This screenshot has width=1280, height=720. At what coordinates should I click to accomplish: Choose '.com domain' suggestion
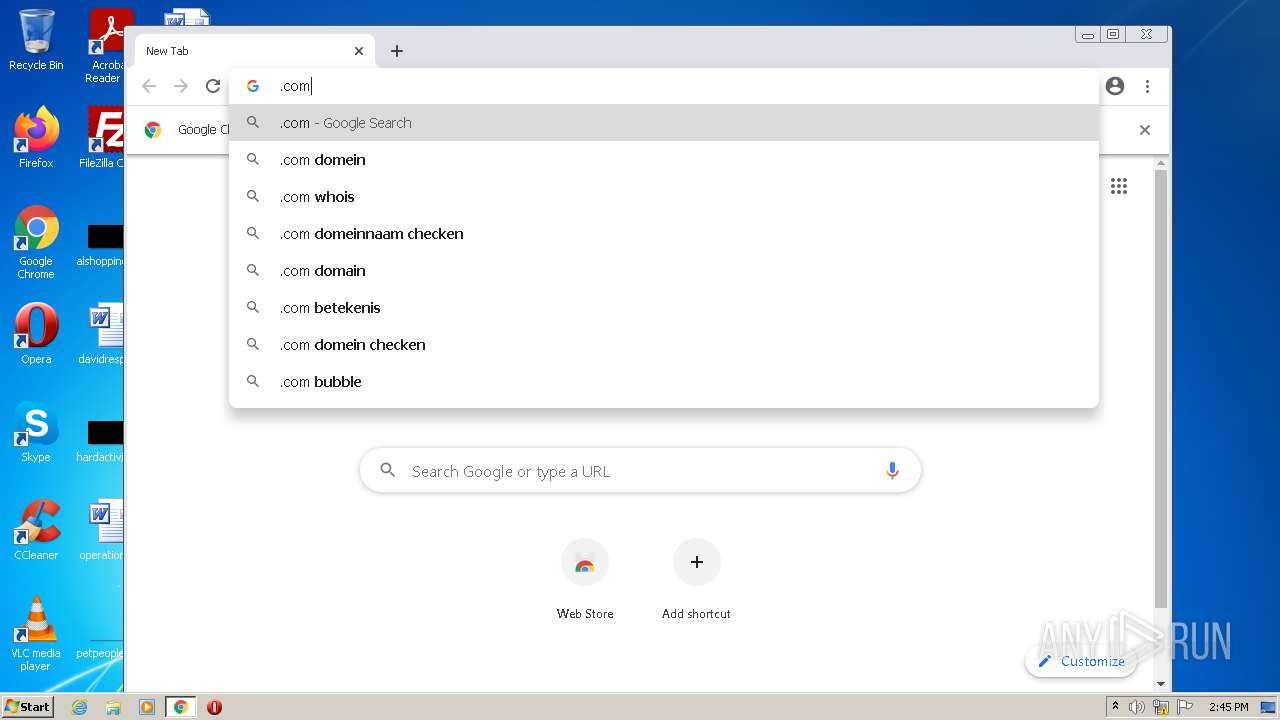[x=664, y=271]
